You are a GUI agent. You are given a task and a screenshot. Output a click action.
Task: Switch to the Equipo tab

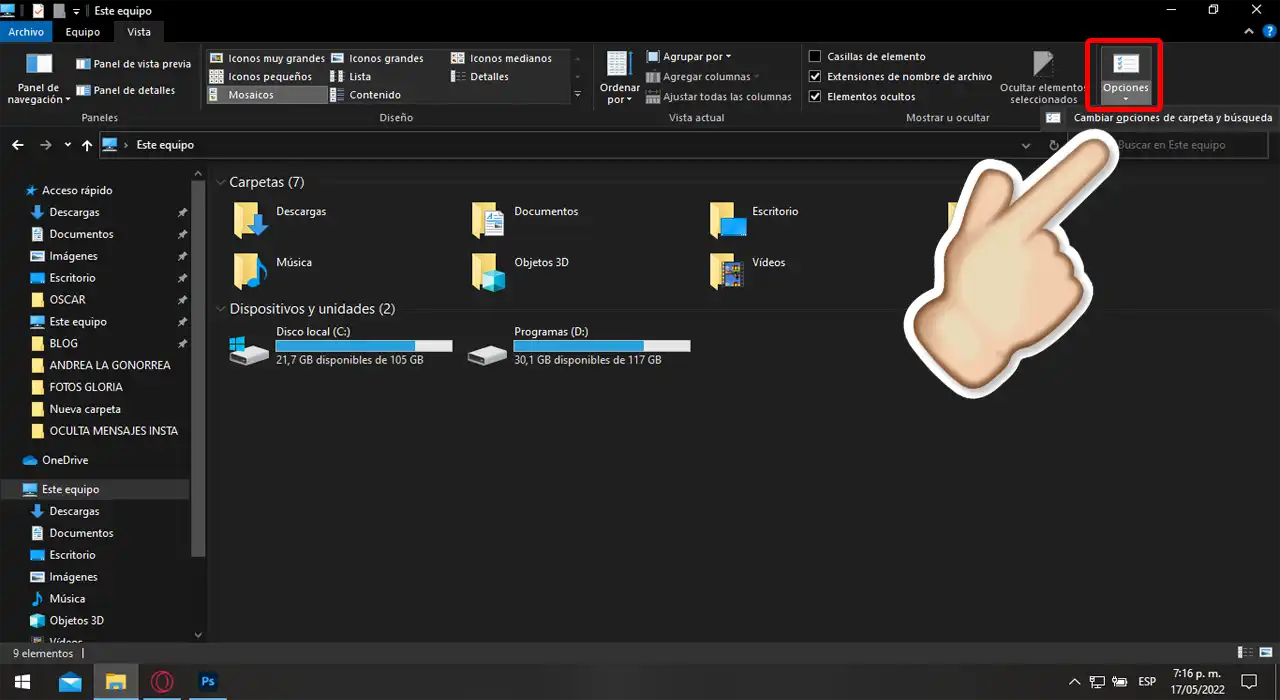83,32
